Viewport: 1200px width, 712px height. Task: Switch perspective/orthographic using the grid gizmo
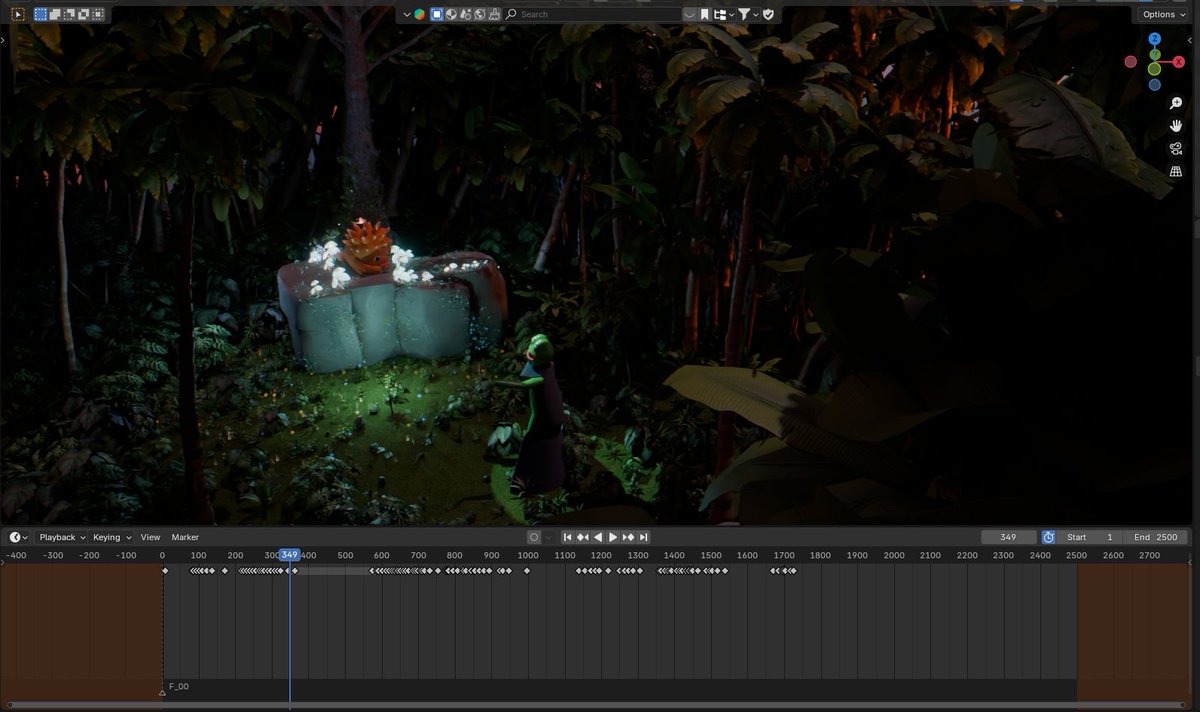[x=1176, y=172]
